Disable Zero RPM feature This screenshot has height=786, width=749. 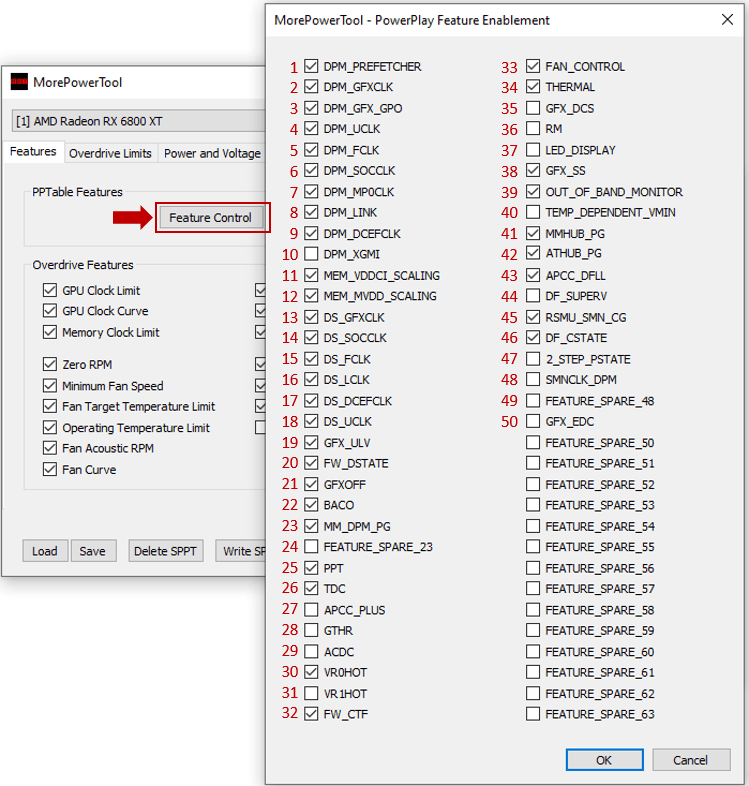point(50,364)
